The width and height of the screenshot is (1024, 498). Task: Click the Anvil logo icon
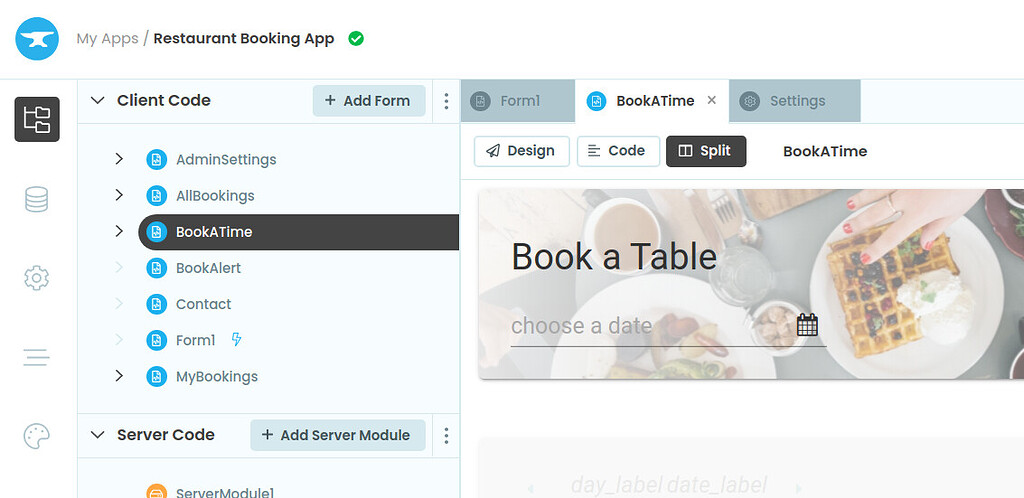(37, 39)
